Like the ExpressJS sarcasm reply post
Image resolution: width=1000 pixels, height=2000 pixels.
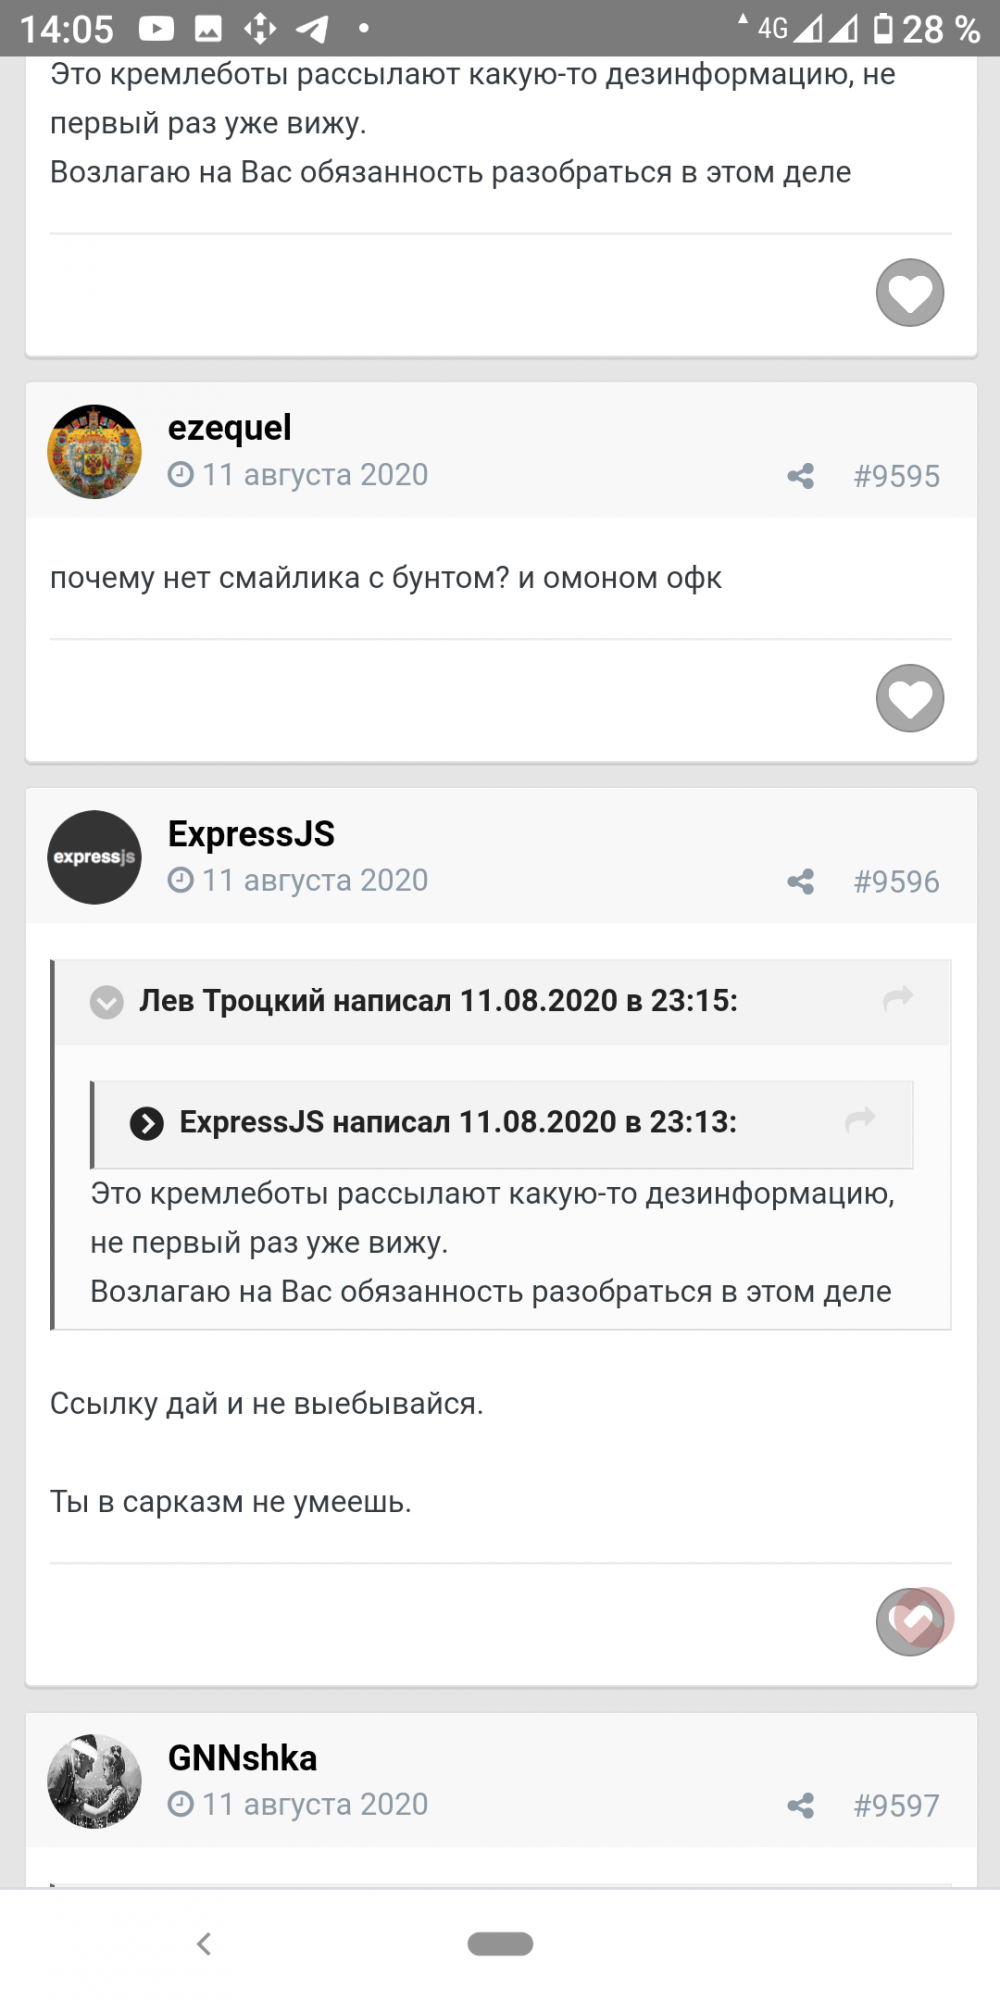click(x=910, y=1622)
